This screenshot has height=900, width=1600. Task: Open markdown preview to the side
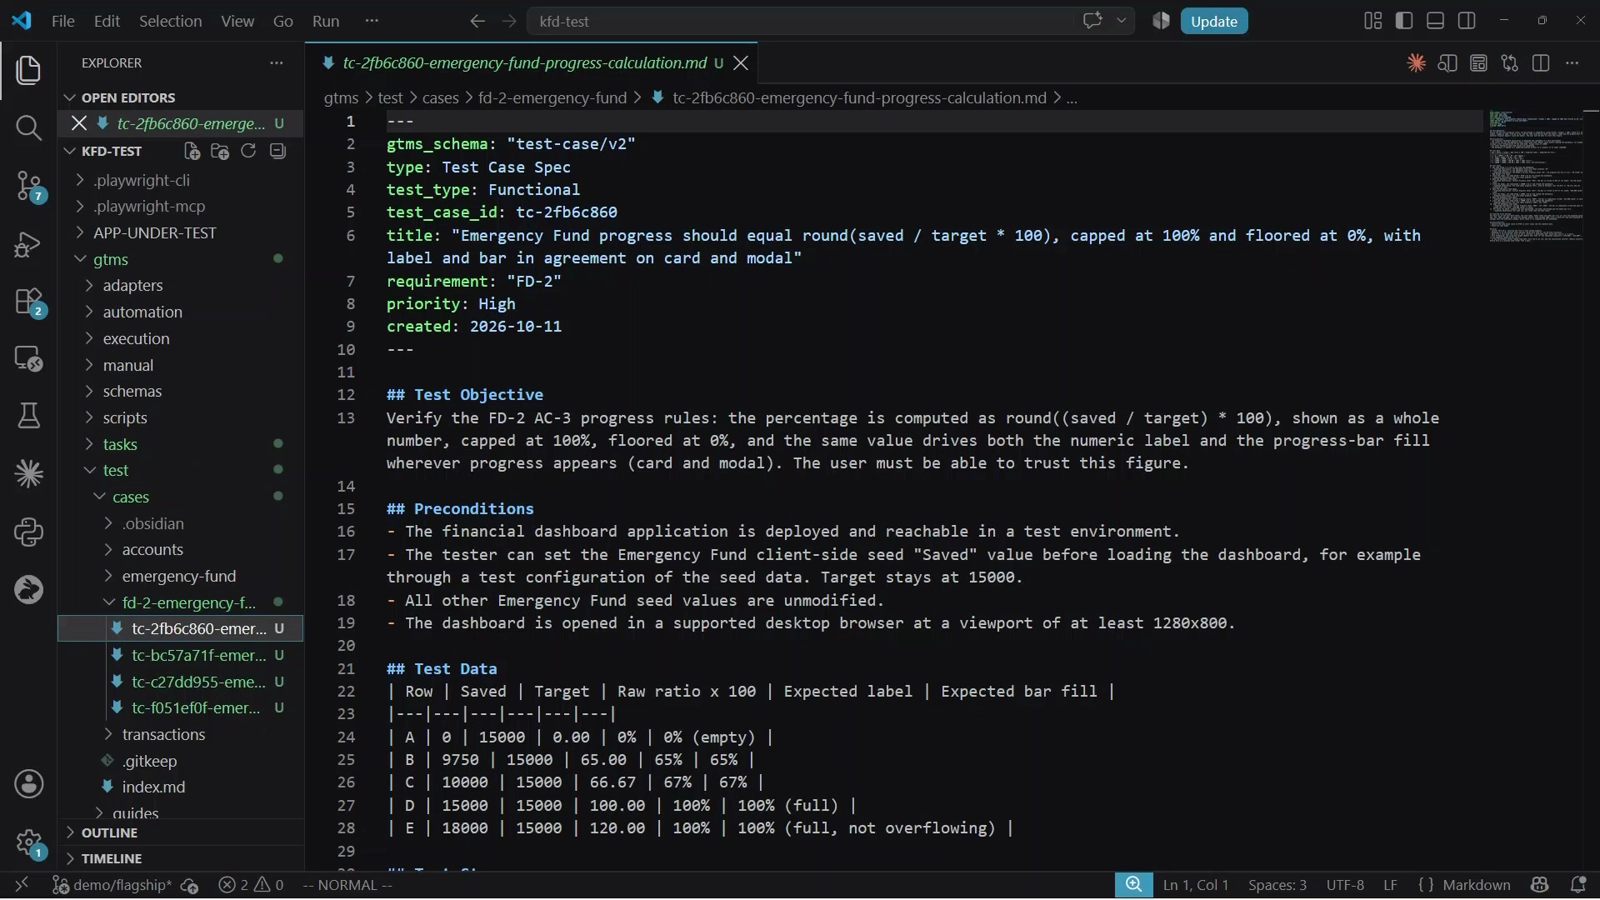click(x=1447, y=63)
